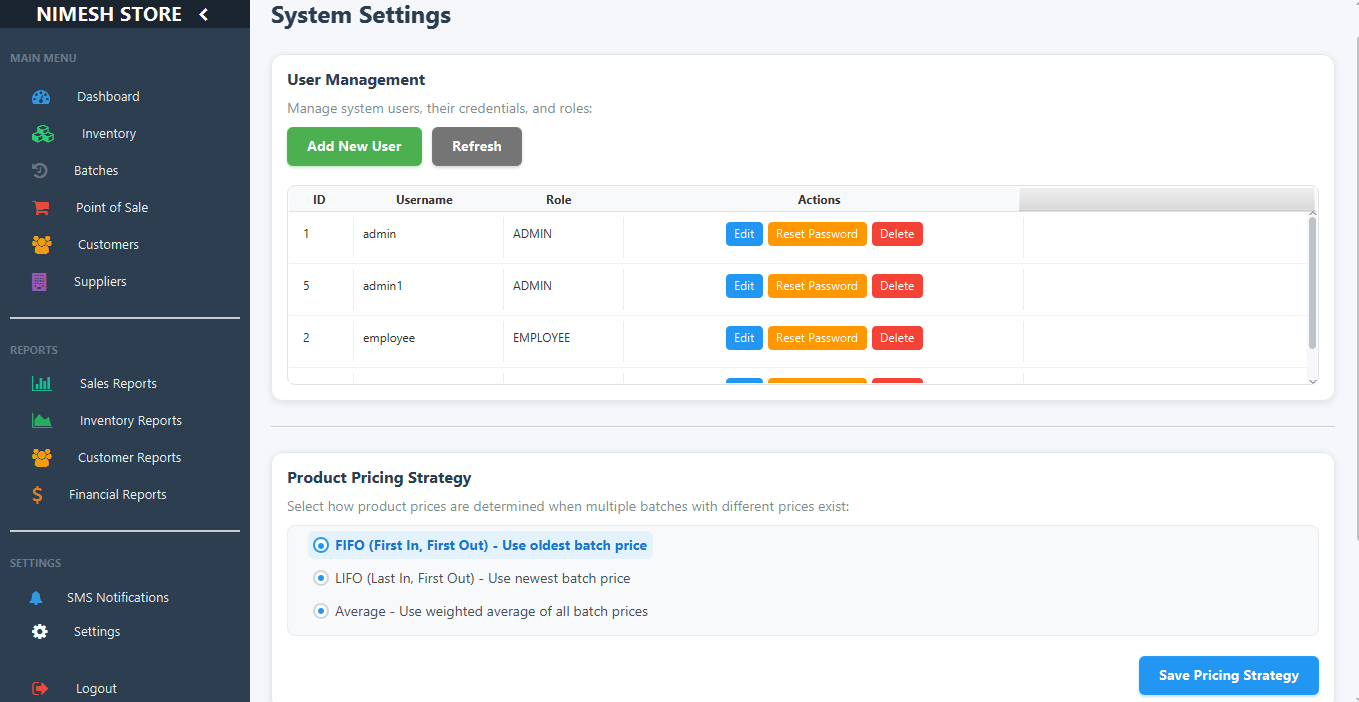Click the Refresh users button
1359x702 pixels.
(477, 146)
